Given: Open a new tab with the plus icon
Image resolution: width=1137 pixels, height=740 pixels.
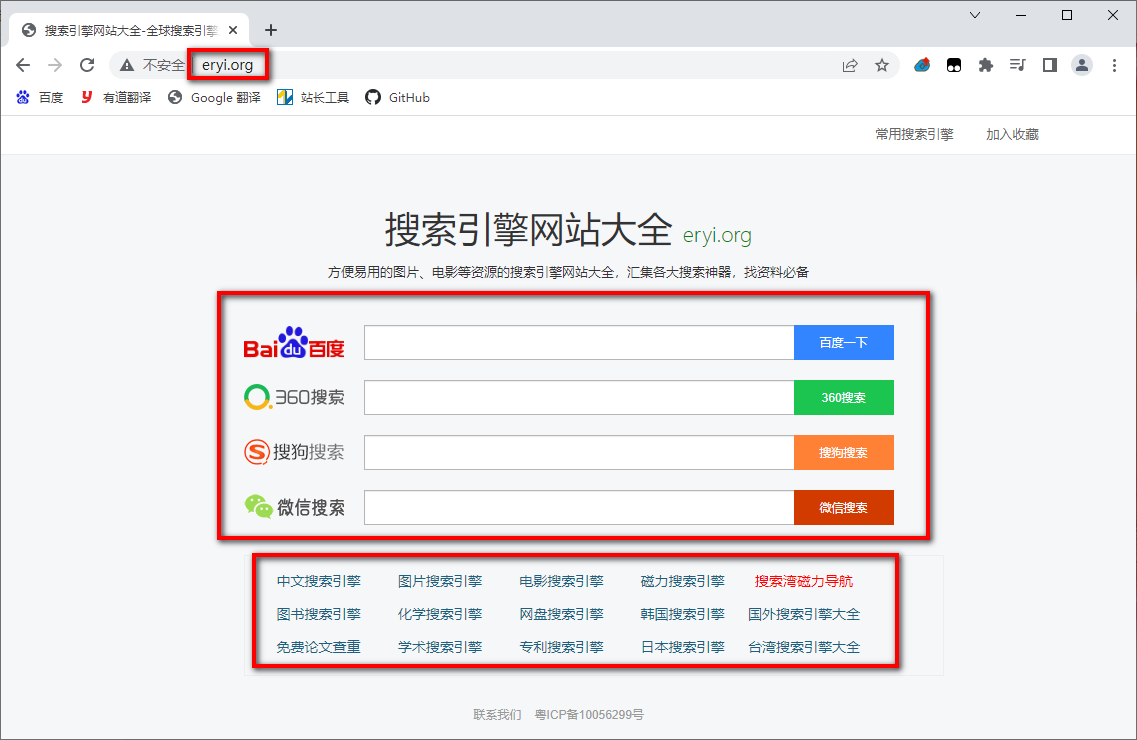Looking at the screenshot, I should tap(270, 30).
